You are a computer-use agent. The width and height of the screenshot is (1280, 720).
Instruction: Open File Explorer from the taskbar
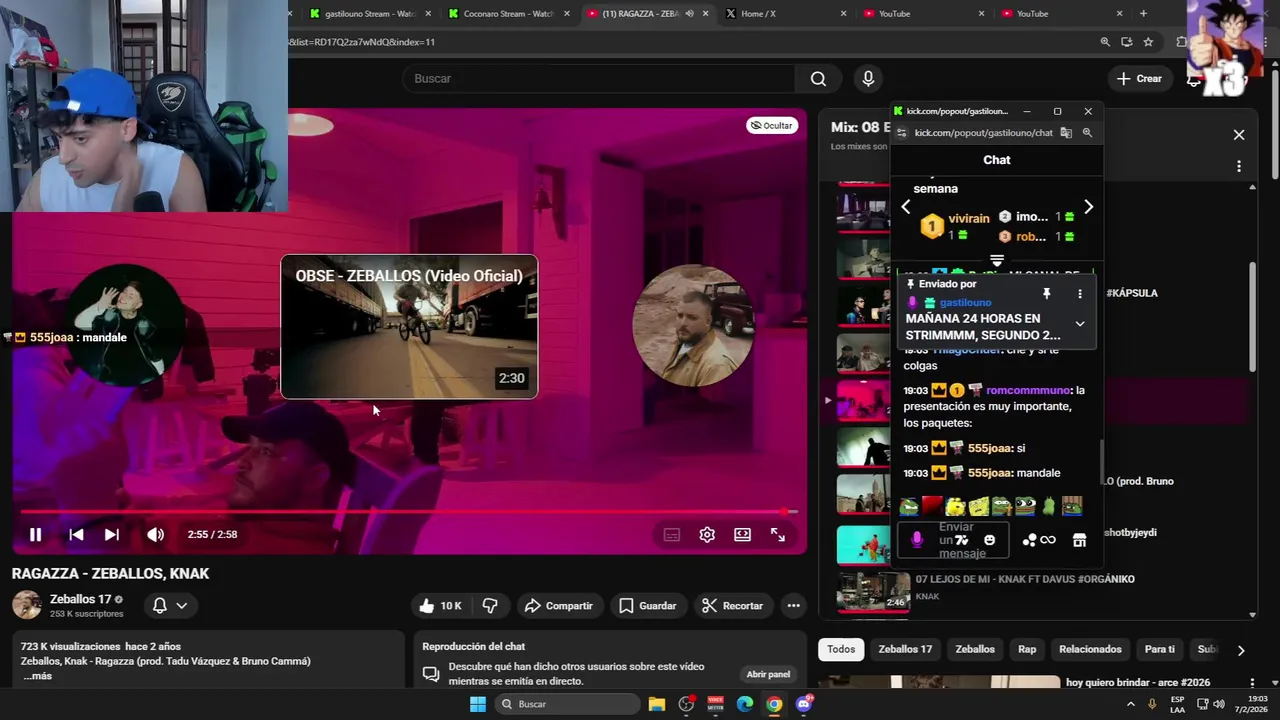point(657,704)
